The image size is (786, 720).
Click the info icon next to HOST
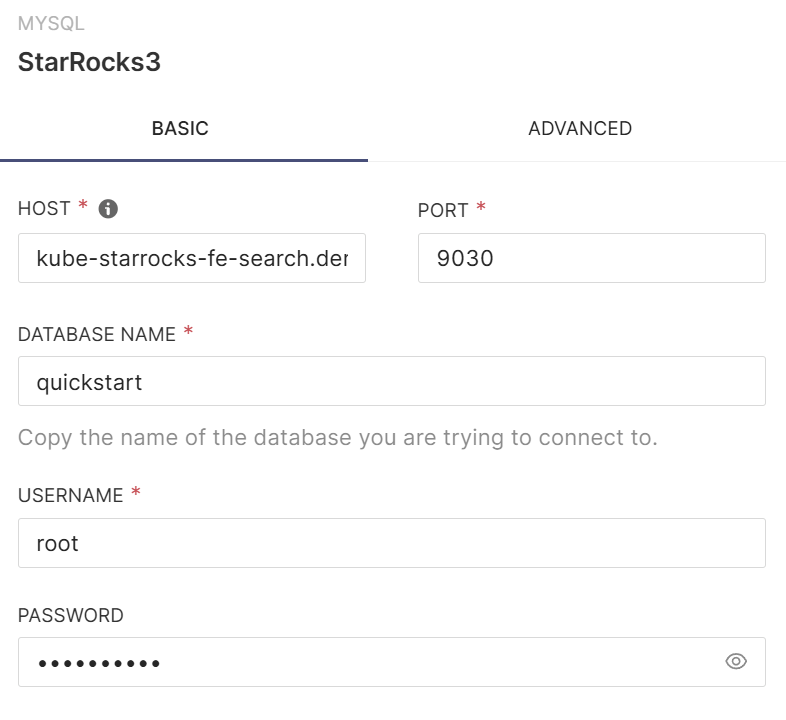coord(109,209)
